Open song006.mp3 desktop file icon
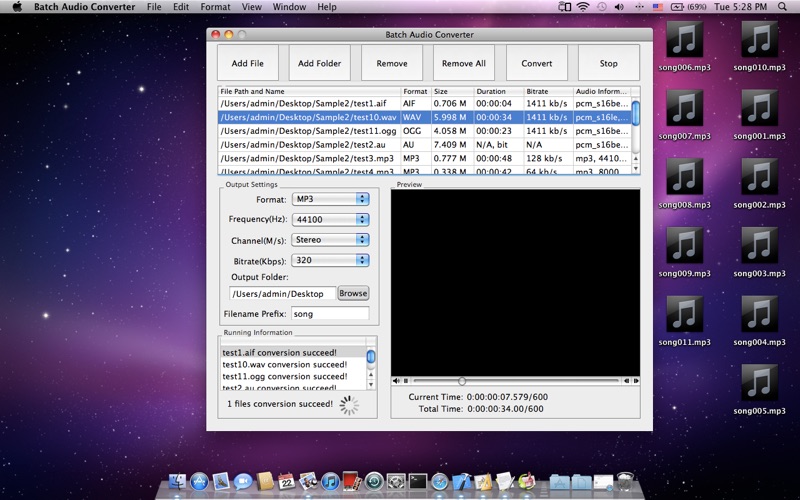 (x=684, y=46)
